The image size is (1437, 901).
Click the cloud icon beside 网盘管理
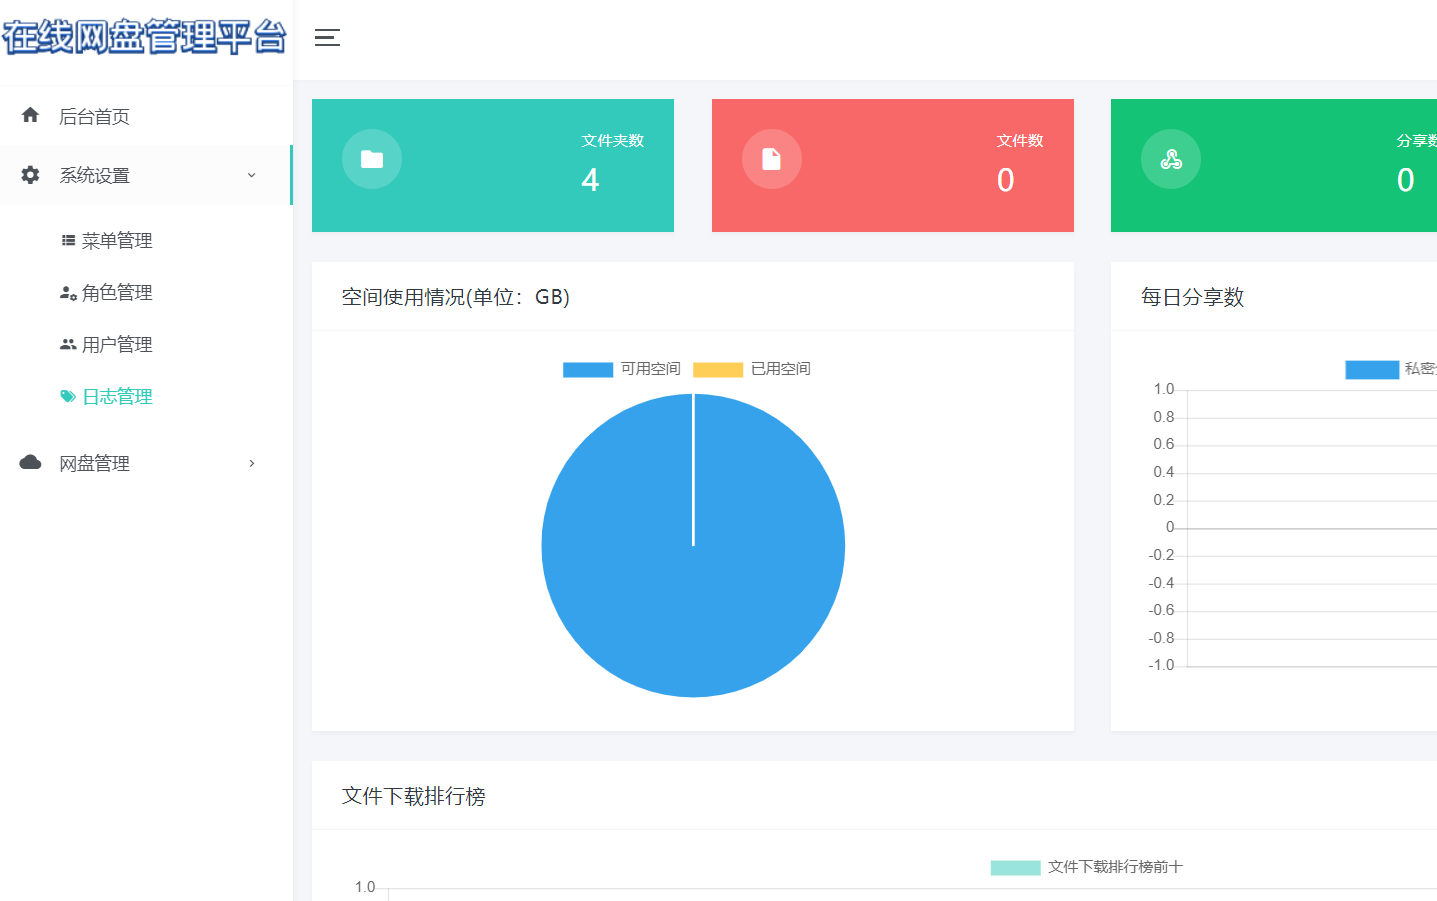tap(29, 462)
